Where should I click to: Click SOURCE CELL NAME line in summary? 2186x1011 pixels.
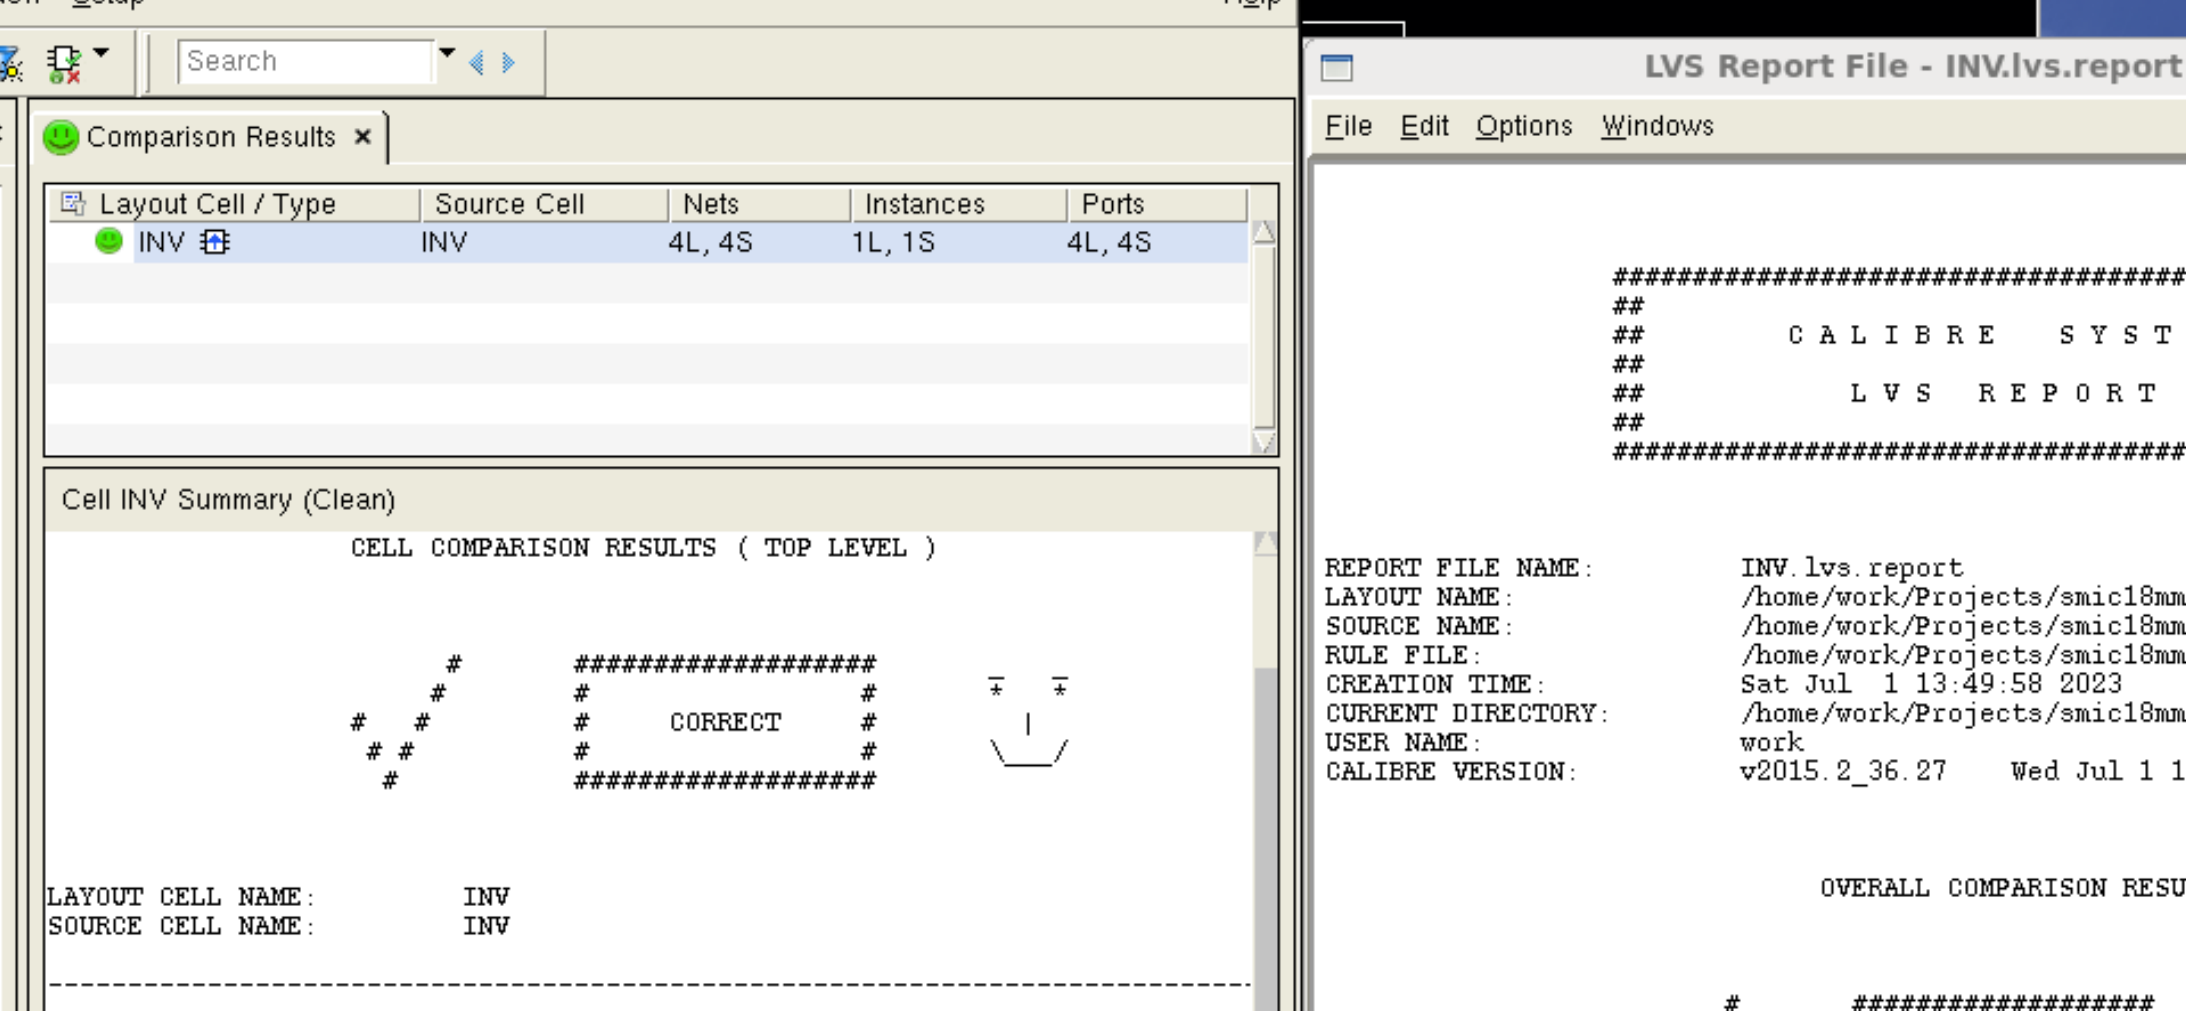(279, 926)
